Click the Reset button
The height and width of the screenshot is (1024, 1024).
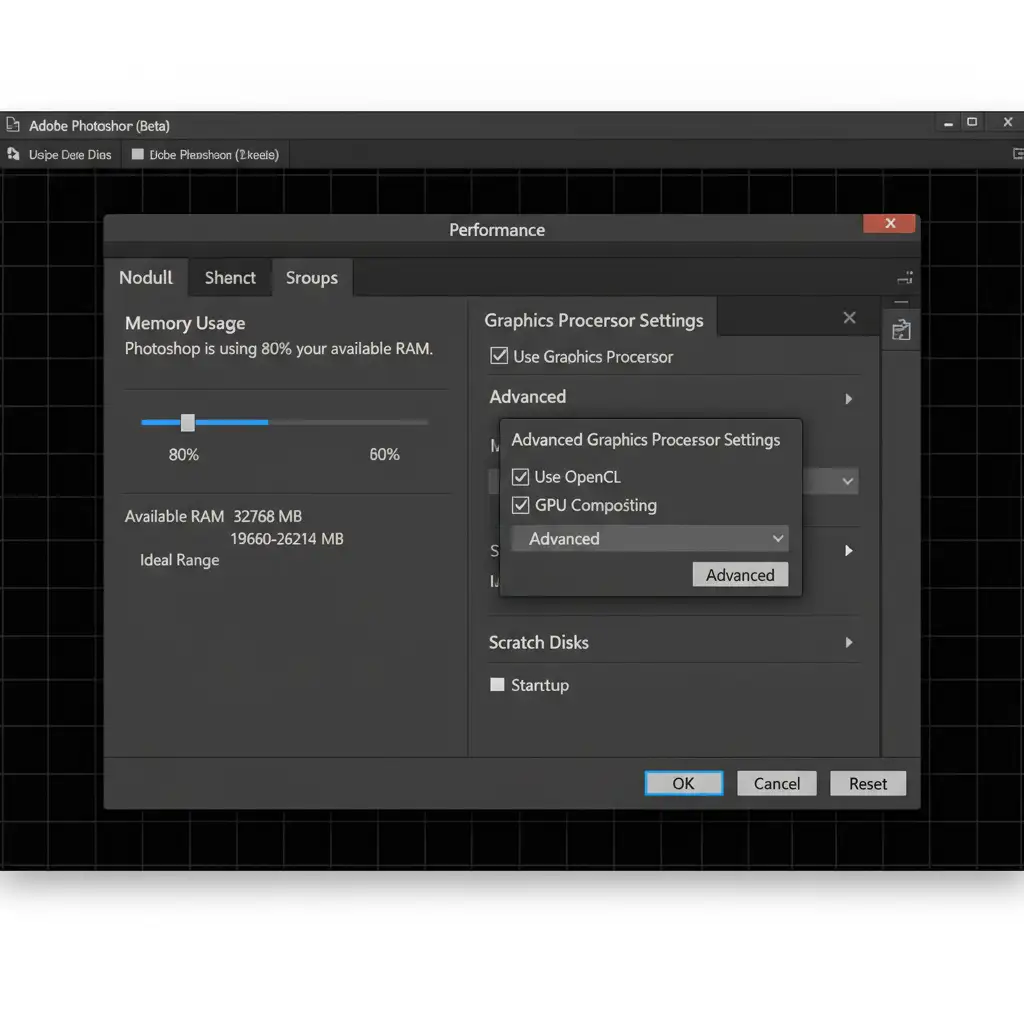click(x=867, y=784)
